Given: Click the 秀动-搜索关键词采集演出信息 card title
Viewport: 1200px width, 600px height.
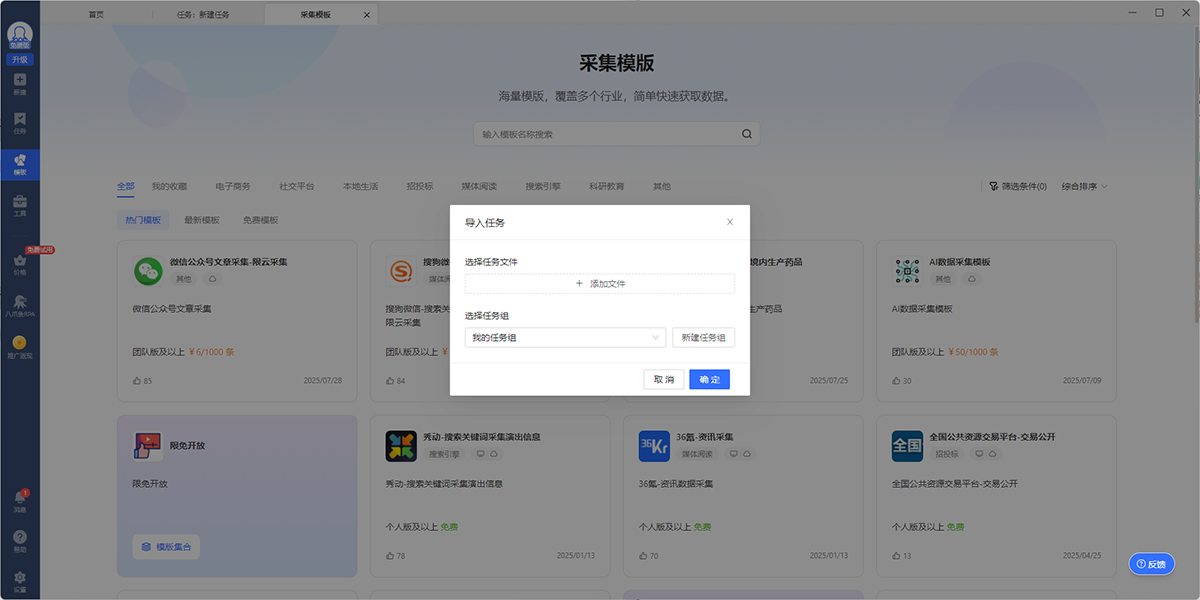Looking at the screenshot, I should click(x=482, y=437).
